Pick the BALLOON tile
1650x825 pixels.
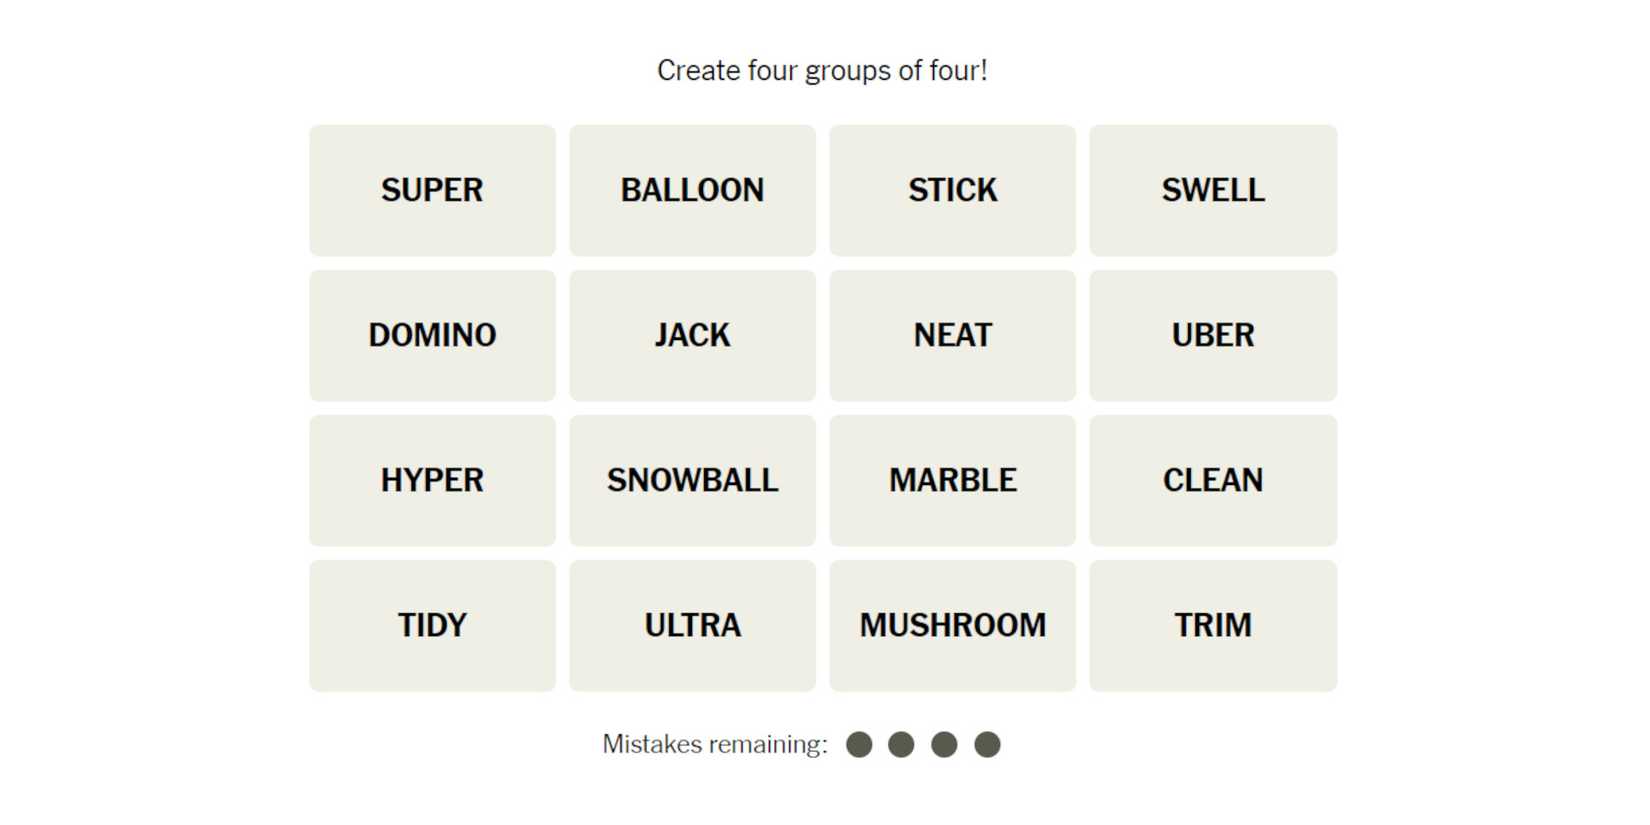[x=692, y=190]
